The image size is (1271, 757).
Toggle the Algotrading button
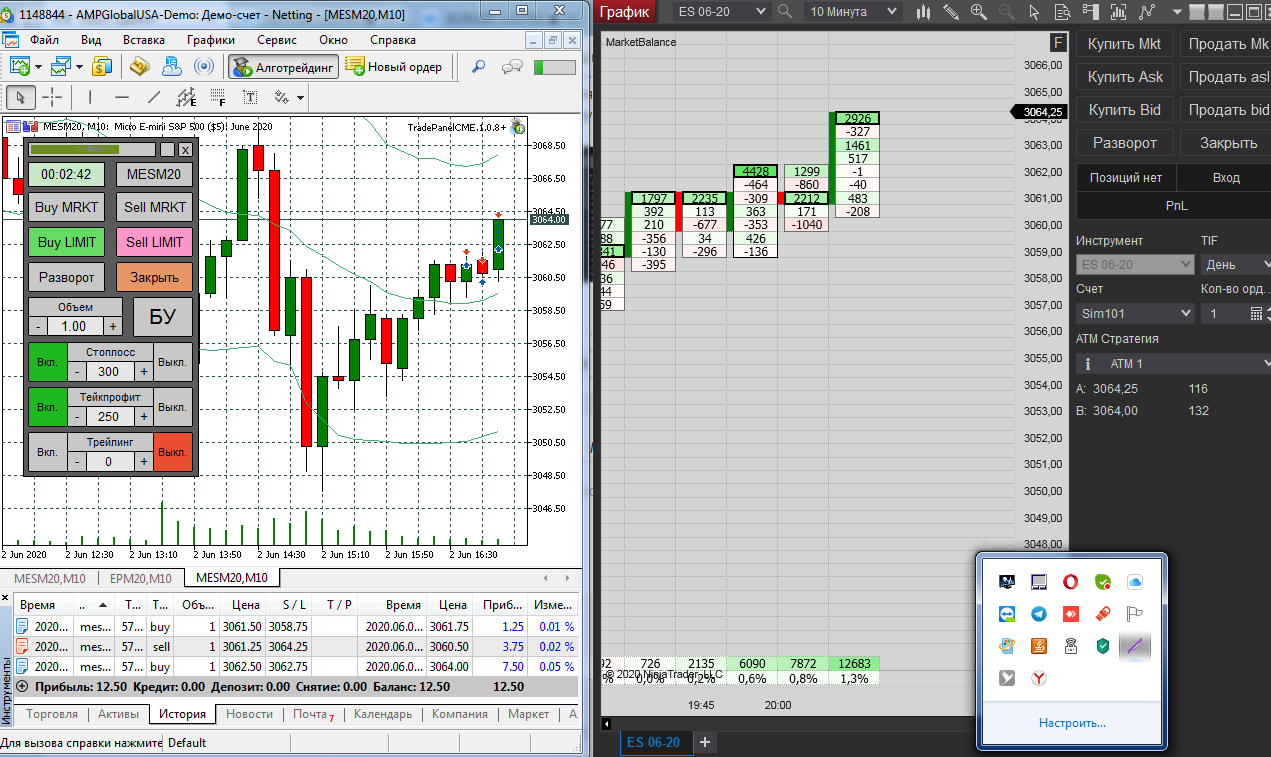coord(283,67)
